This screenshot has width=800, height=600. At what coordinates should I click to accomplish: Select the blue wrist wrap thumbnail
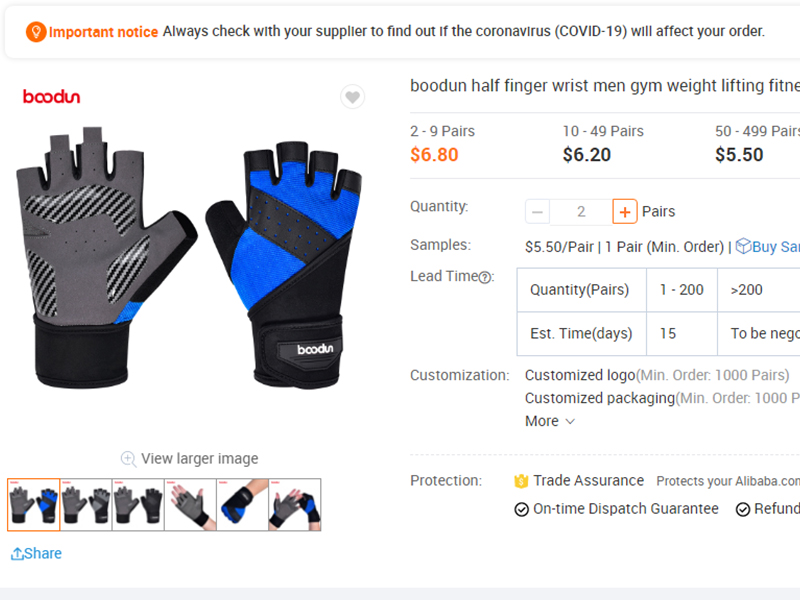coord(242,505)
